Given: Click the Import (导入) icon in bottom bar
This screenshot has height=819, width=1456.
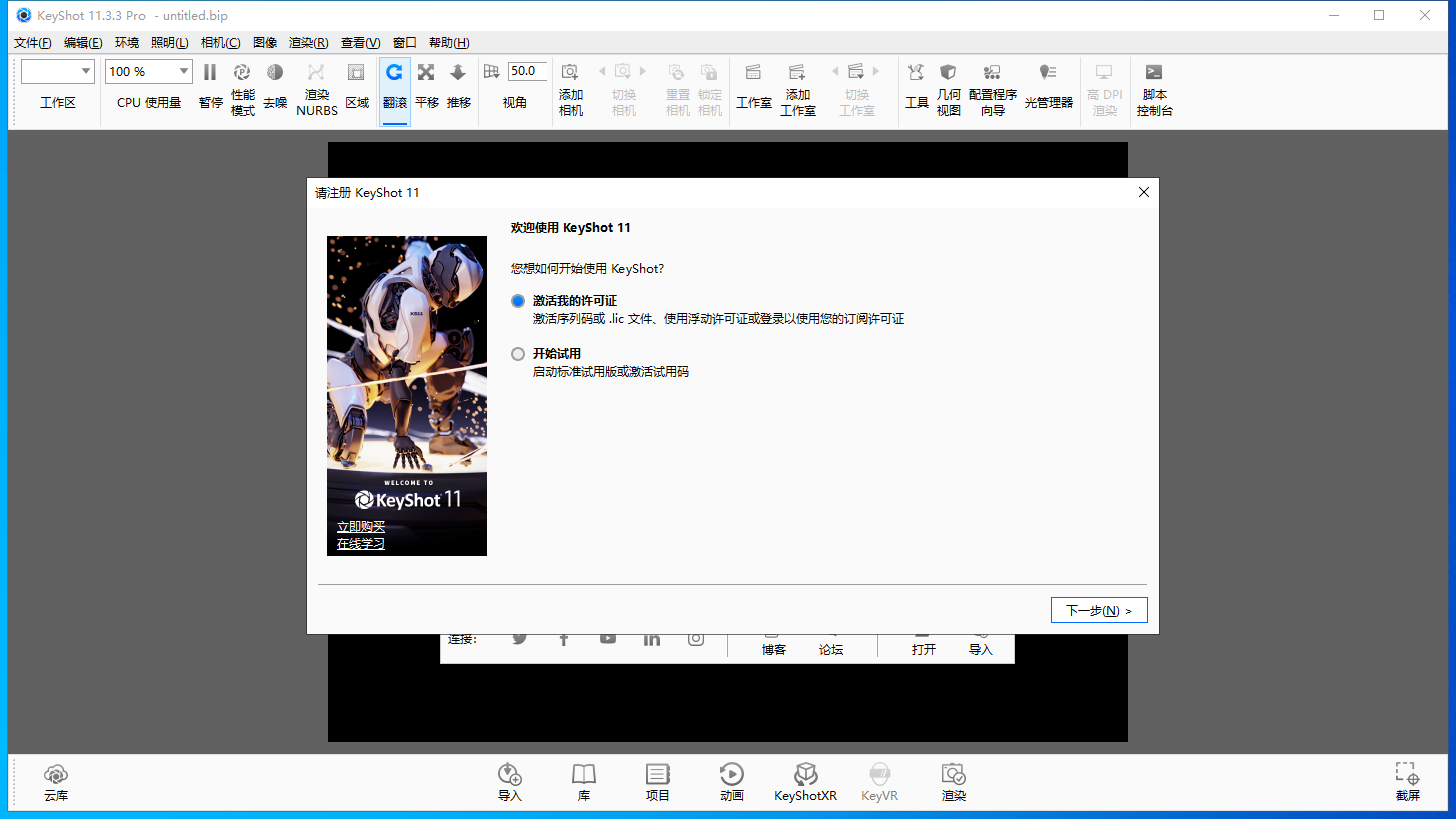Looking at the screenshot, I should point(510,774).
